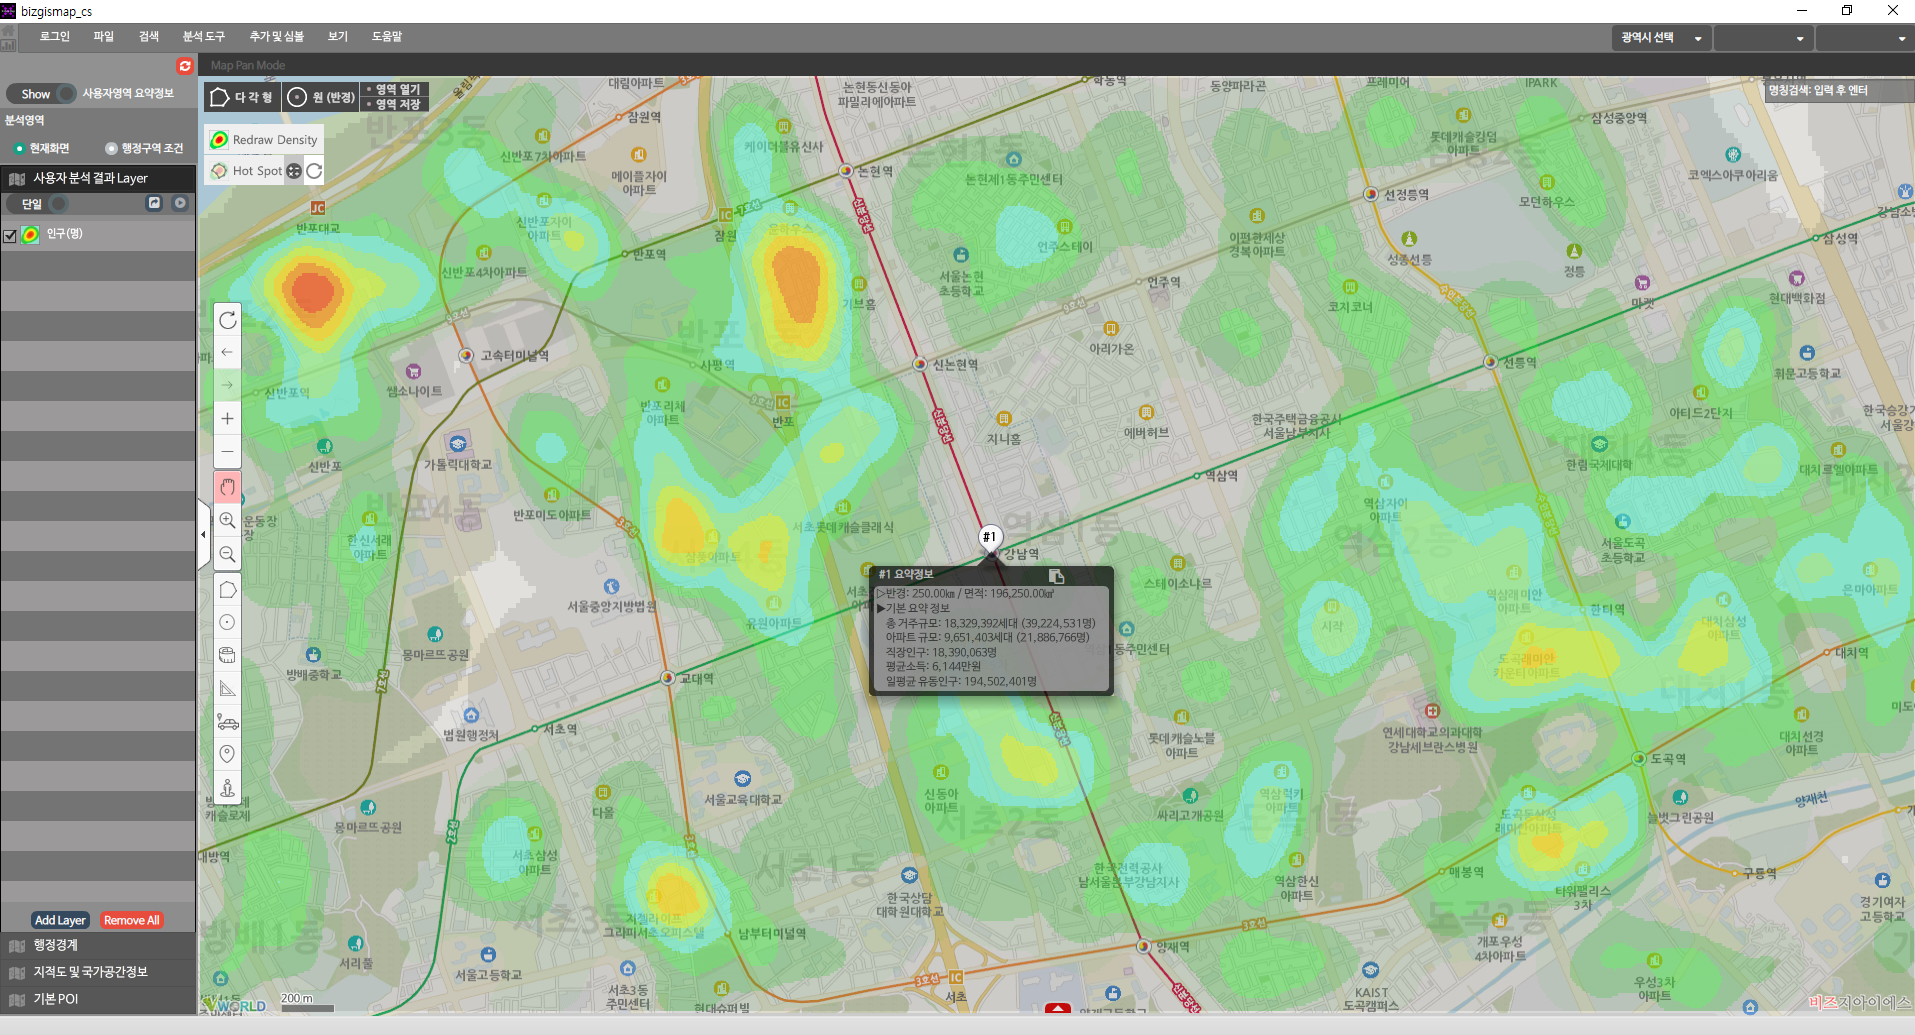Open the 도움말 menu

(x=387, y=37)
